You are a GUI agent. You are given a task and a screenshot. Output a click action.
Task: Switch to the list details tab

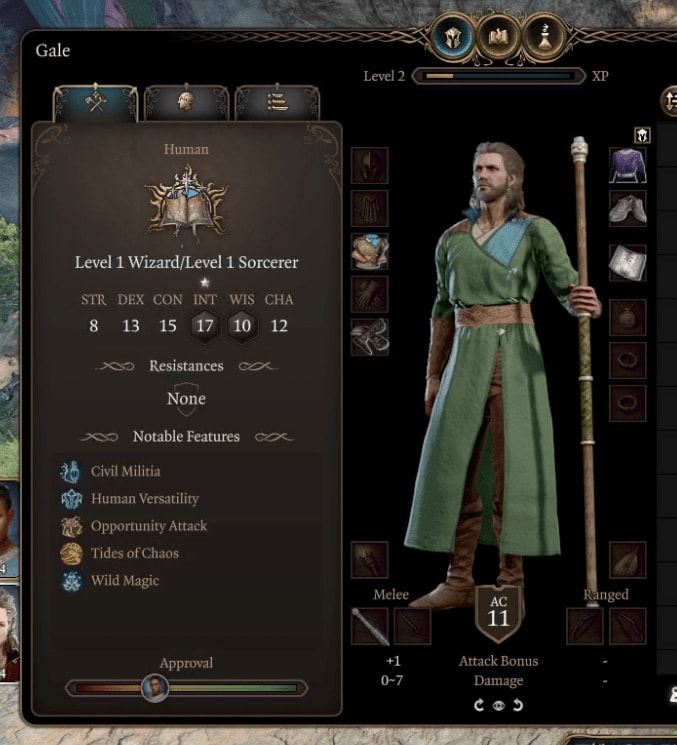[x=277, y=102]
